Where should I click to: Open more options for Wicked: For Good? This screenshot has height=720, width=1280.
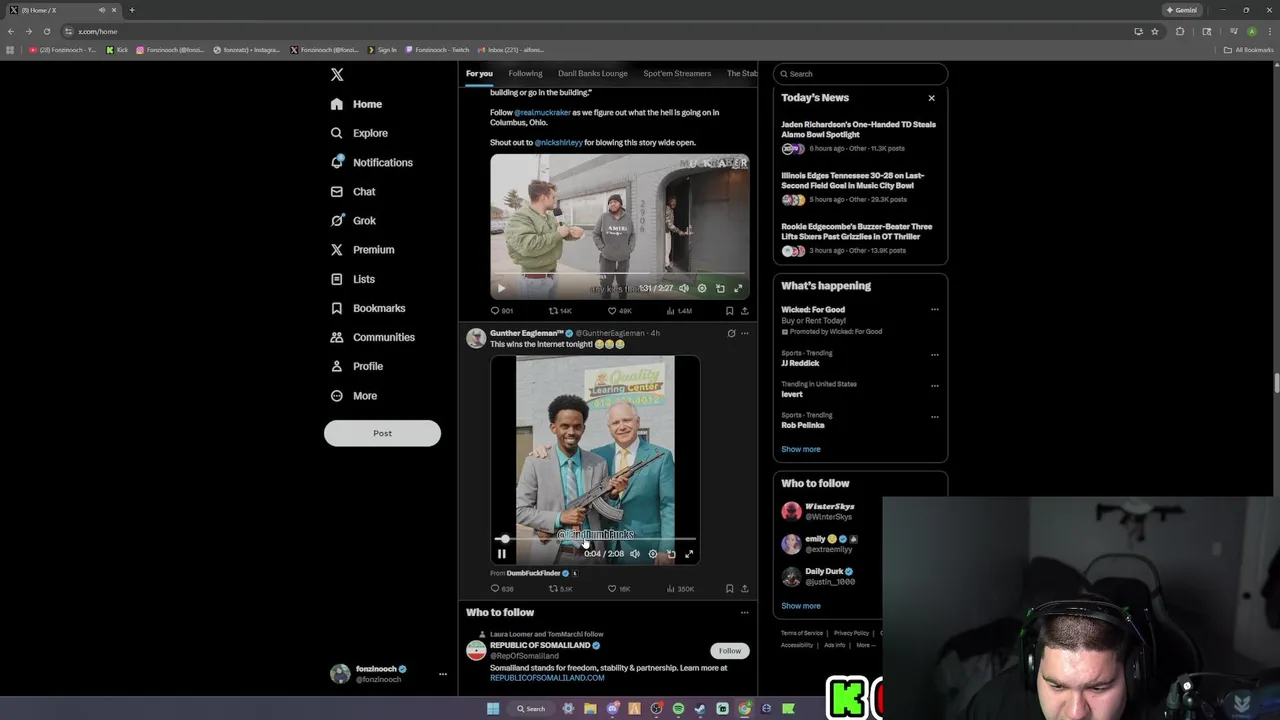click(x=935, y=310)
